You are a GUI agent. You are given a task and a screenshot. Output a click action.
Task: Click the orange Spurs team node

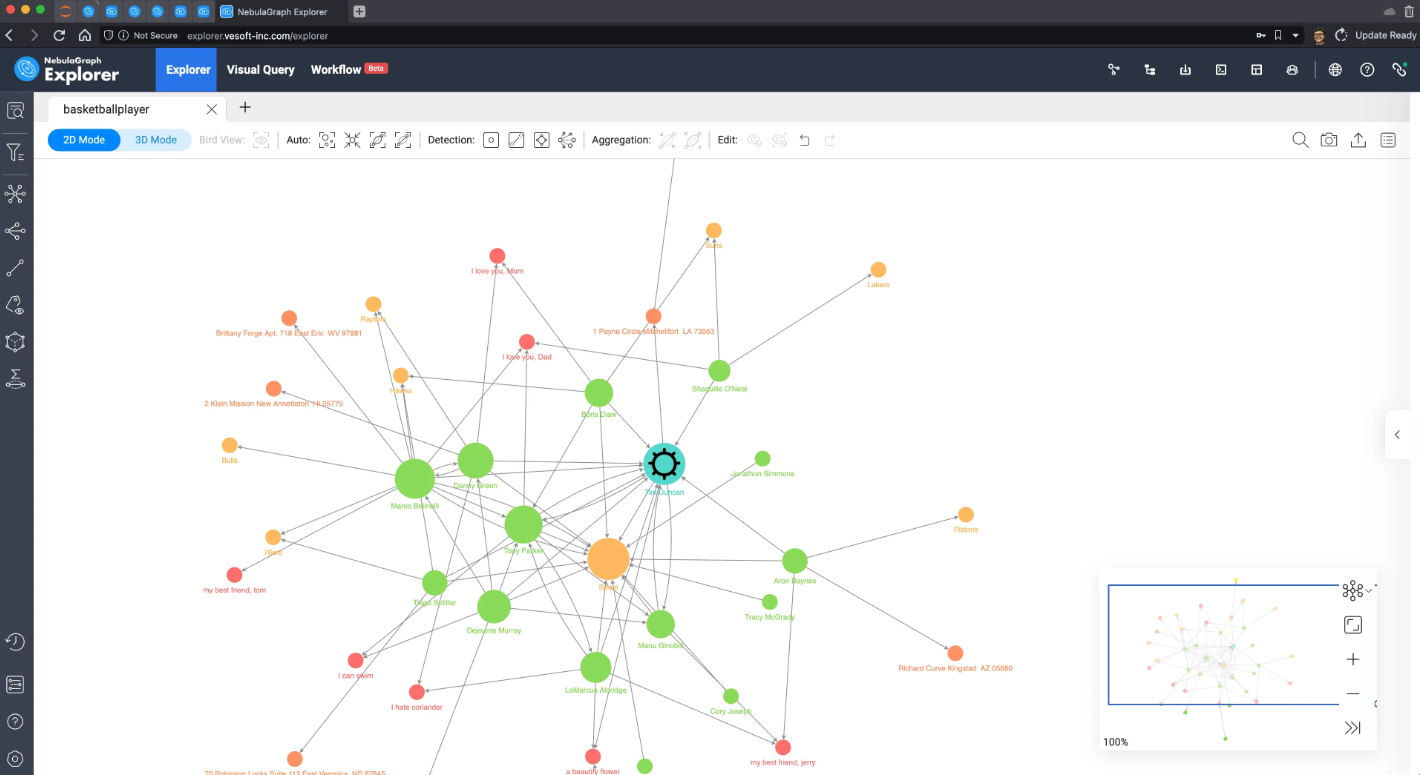click(x=608, y=559)
